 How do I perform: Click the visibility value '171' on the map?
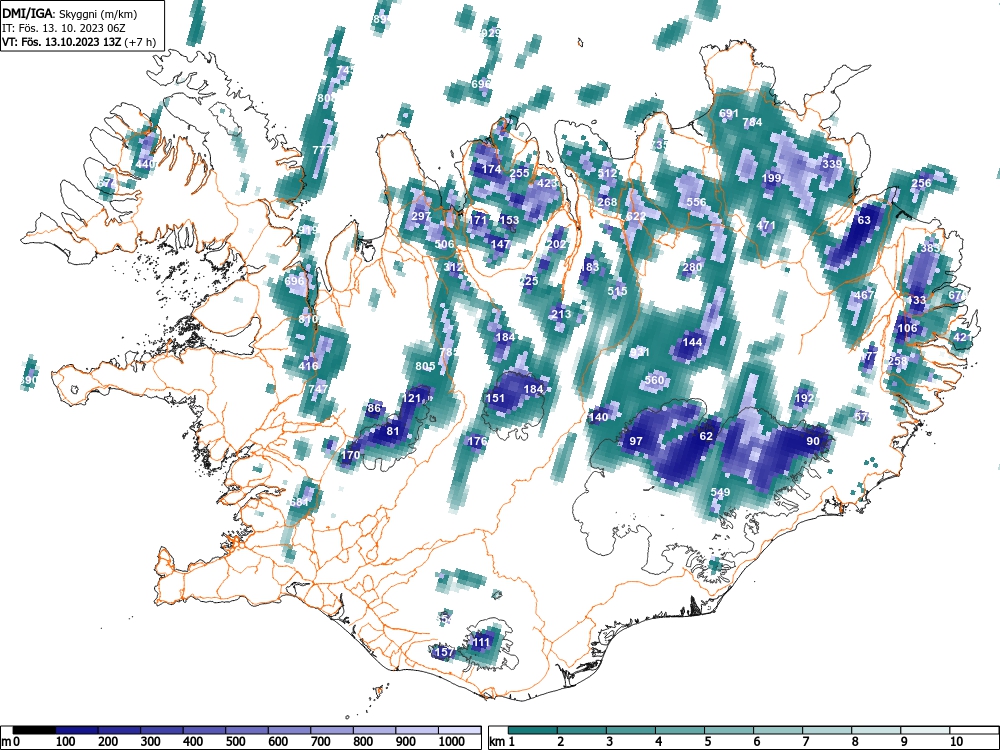click(x=478, y=220)
